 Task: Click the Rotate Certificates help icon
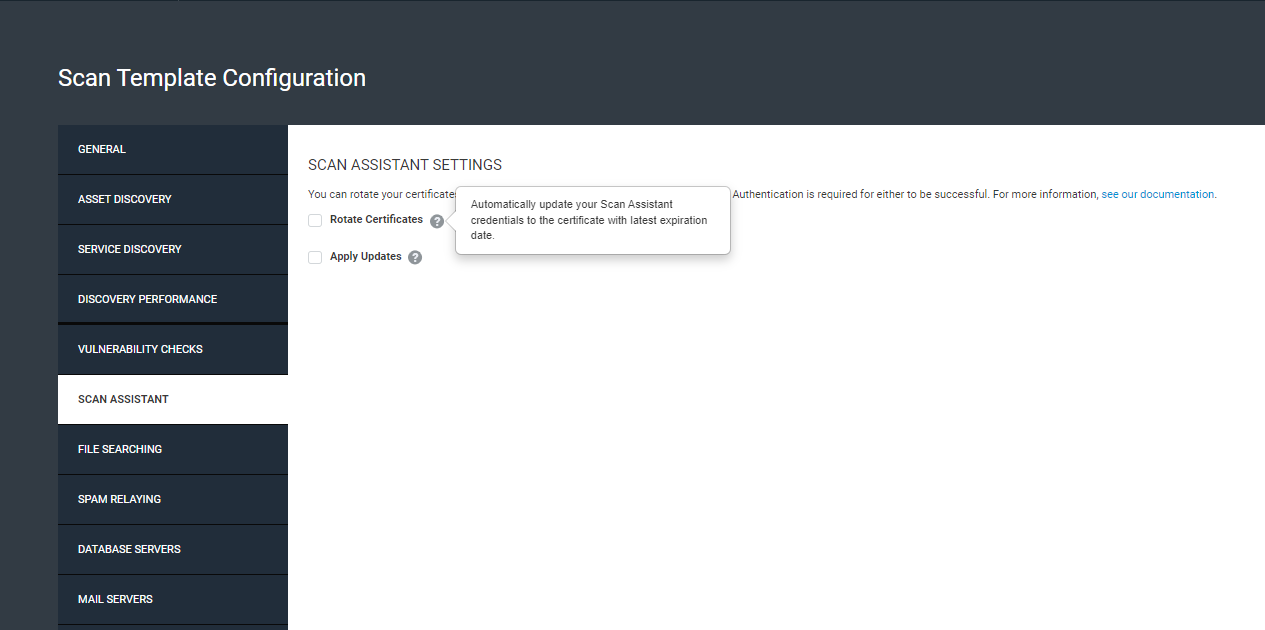[x=437, y=221]
